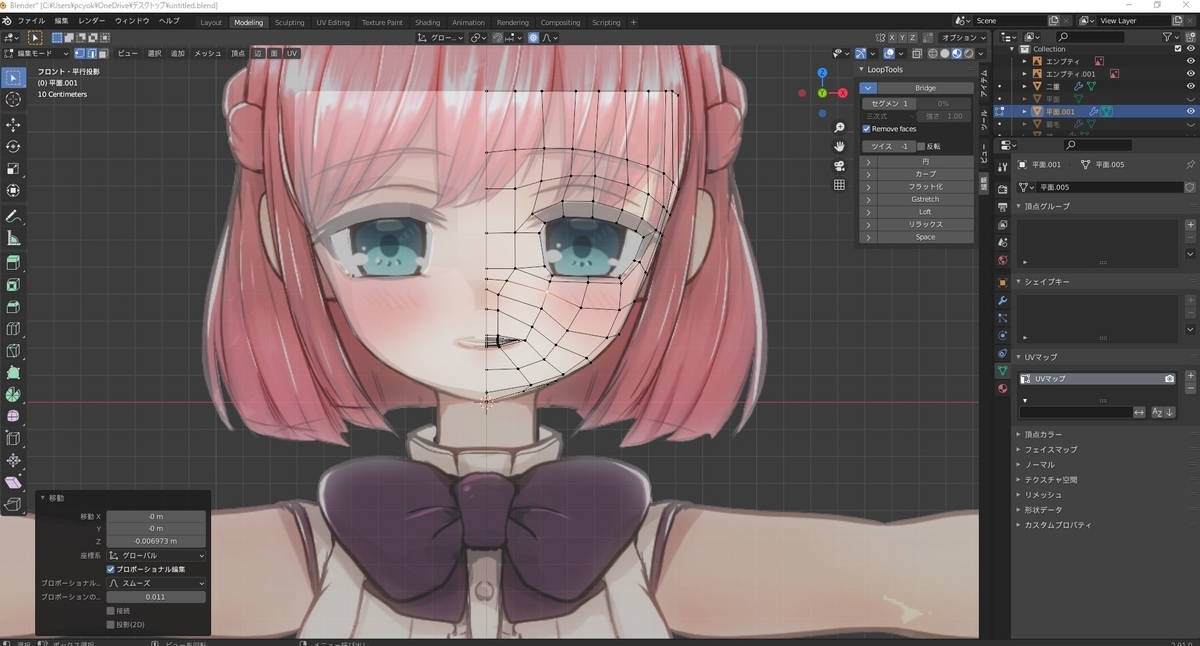The image size is (1200, 646).
Task: Select the Shear tool
Action: pyautogui.click(x=13, y=482)
